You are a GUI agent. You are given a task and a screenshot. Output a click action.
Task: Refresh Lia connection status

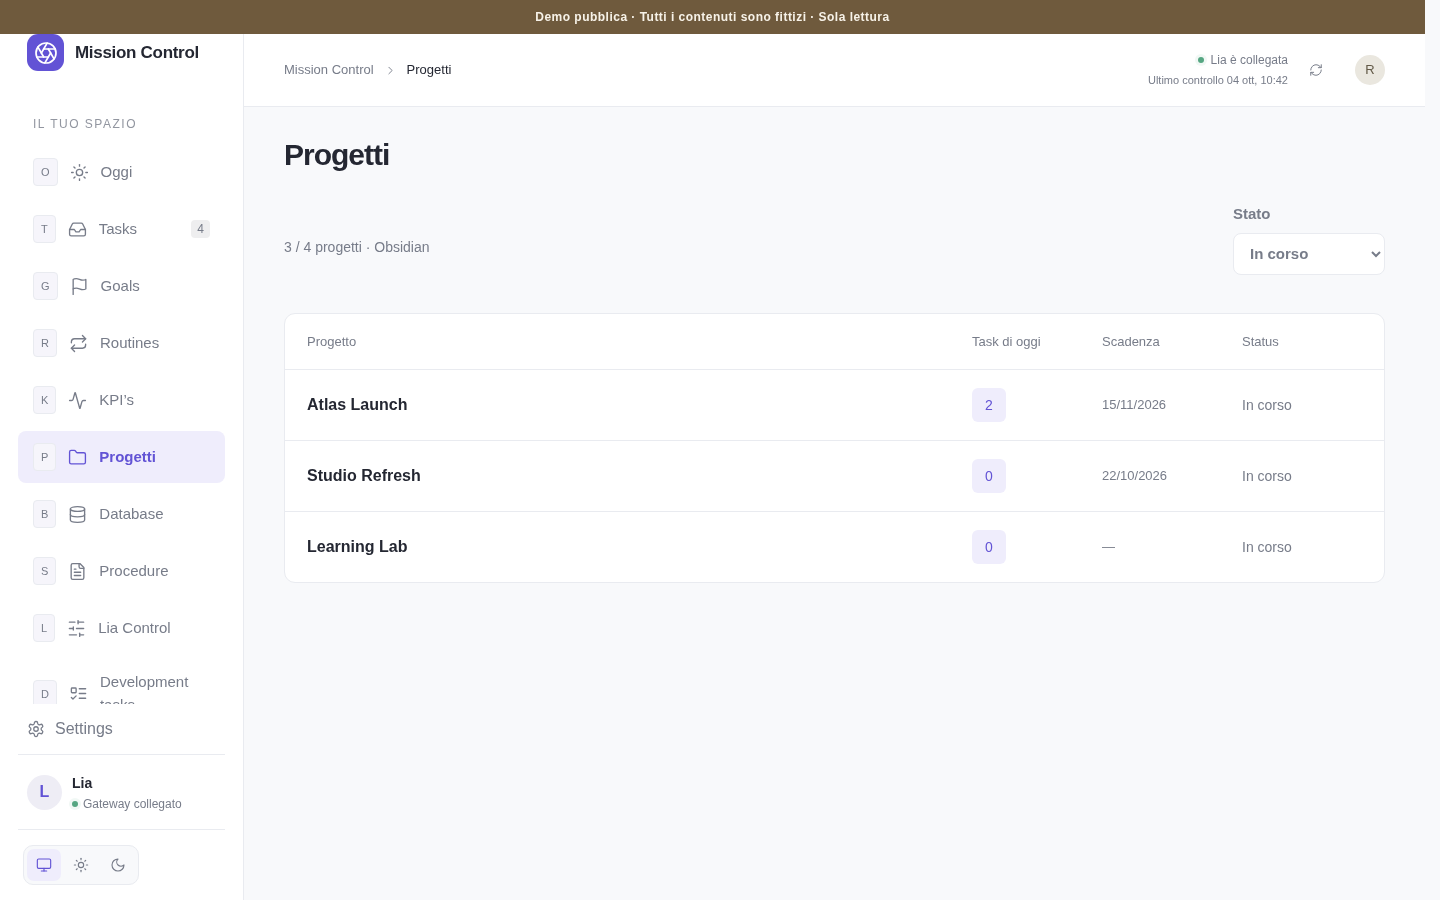tap(1316, 70)
